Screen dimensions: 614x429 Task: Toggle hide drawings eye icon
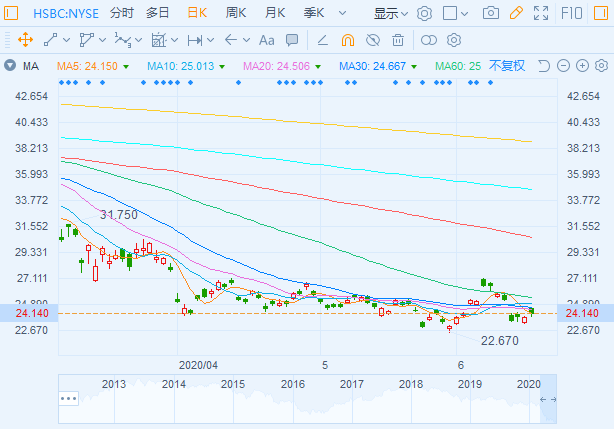point(372,40)
